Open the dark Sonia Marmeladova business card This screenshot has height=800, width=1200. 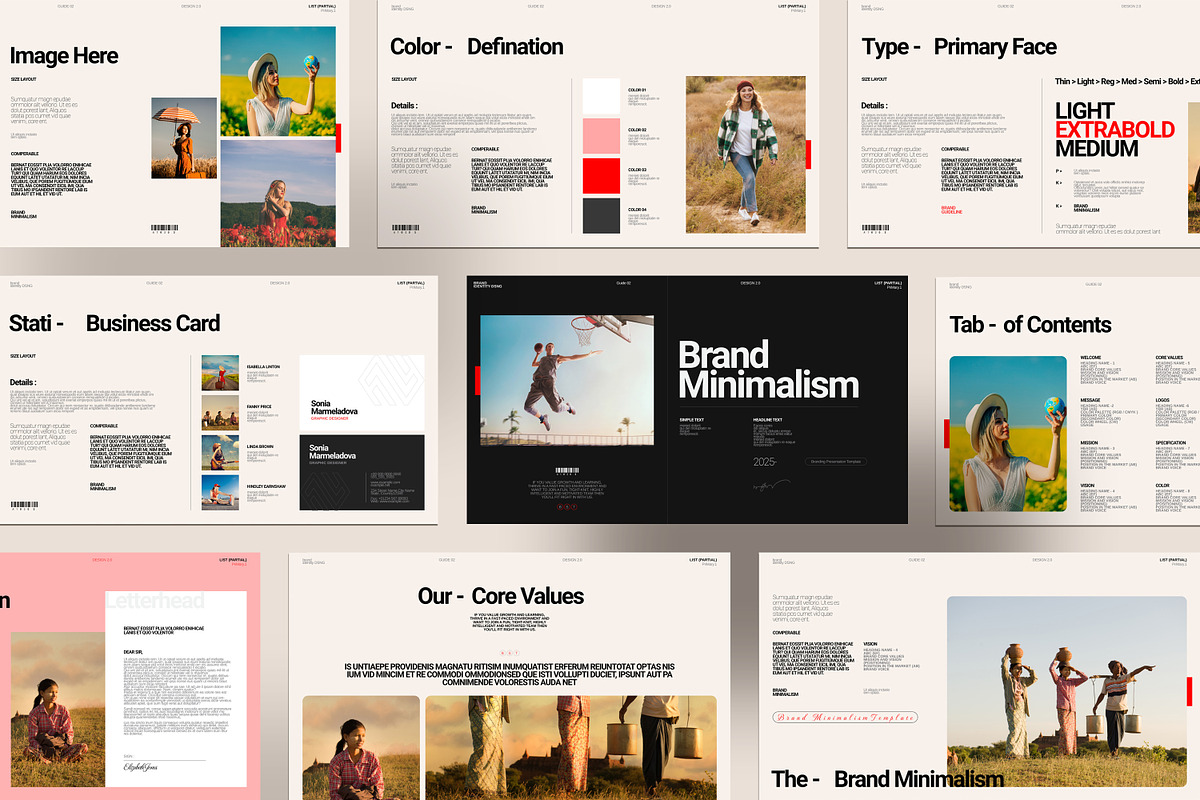(x=362, y=473)
